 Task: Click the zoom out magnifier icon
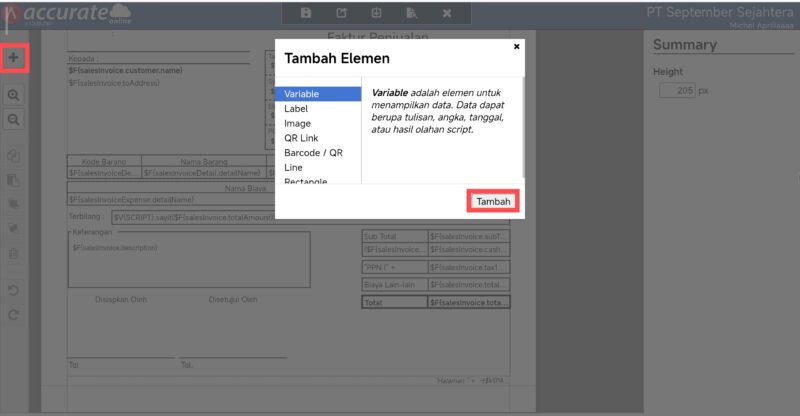click(14, 119)
